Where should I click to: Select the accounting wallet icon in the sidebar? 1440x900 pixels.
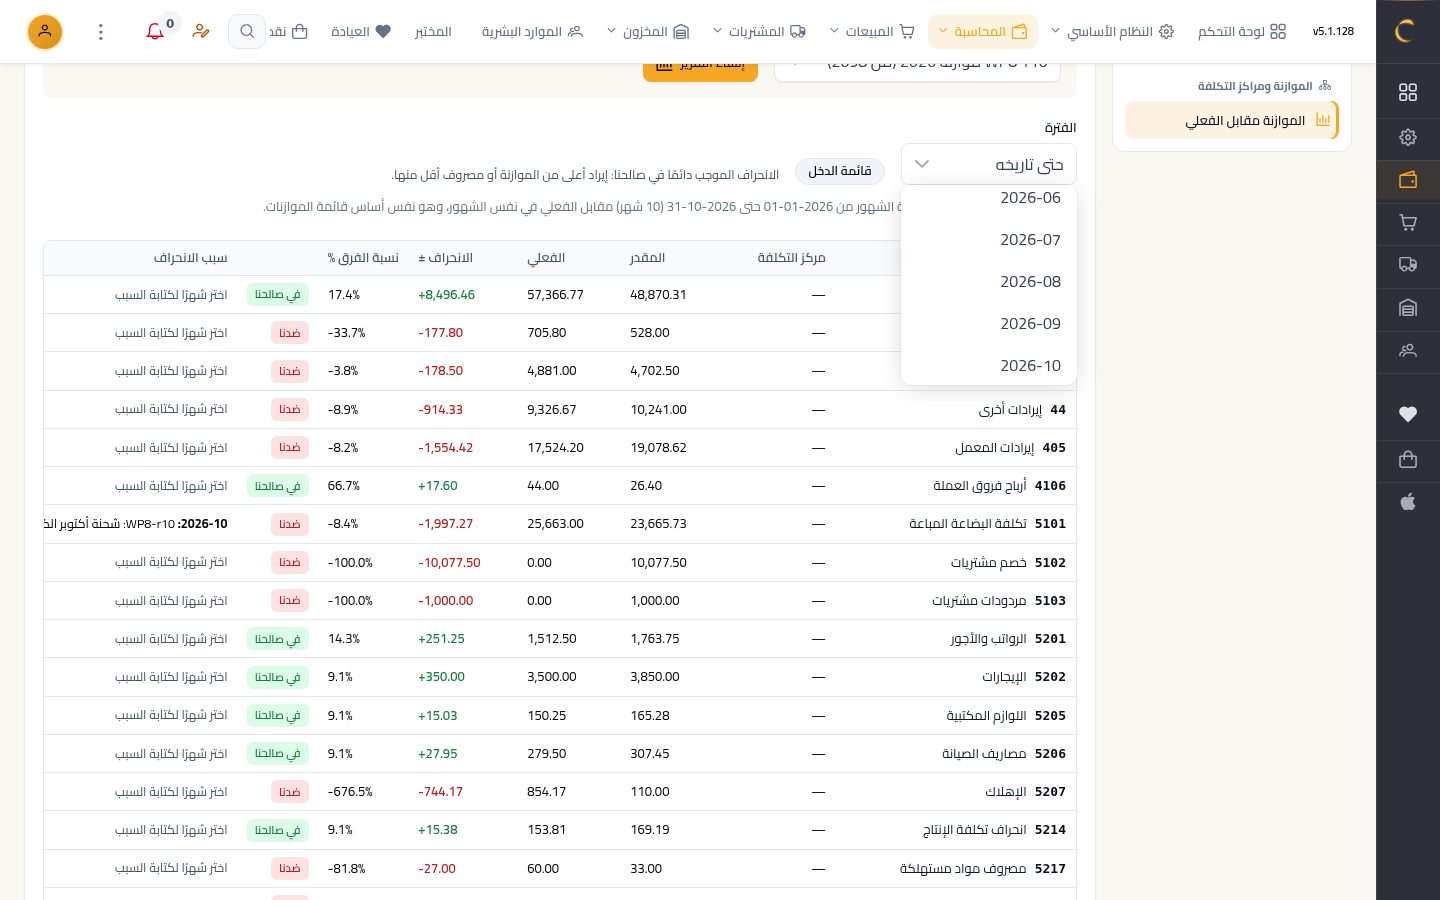click(x=1408, y=180)
